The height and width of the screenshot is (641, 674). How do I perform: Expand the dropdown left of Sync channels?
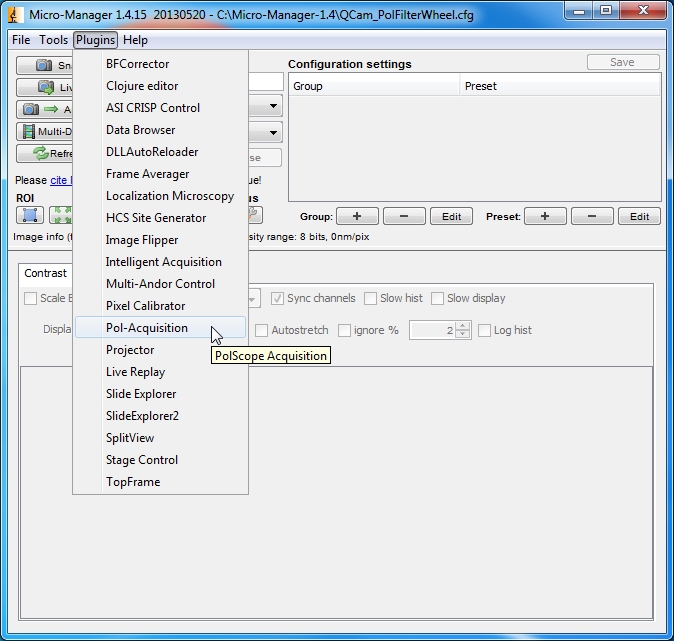click(253, 298)
